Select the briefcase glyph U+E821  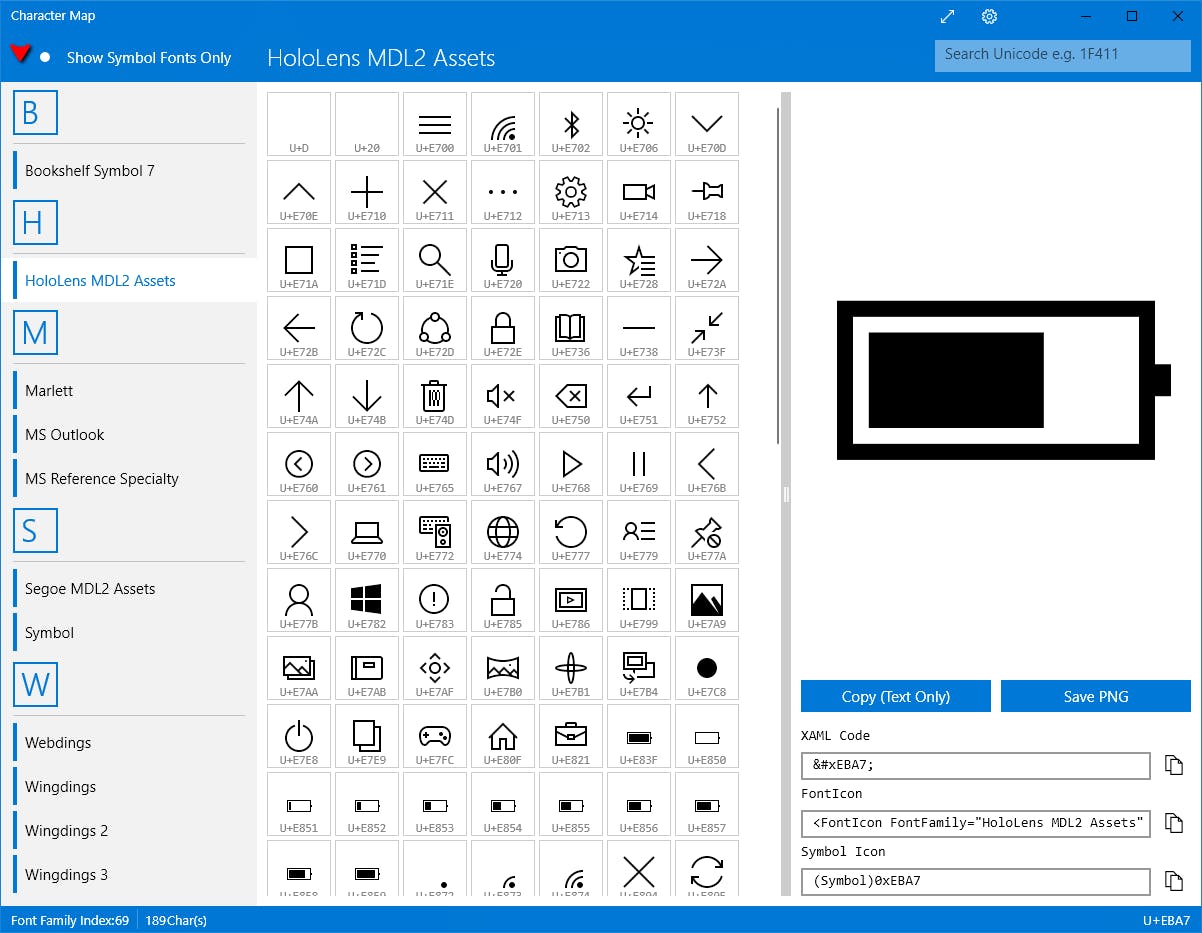click(x=571, y=736)
